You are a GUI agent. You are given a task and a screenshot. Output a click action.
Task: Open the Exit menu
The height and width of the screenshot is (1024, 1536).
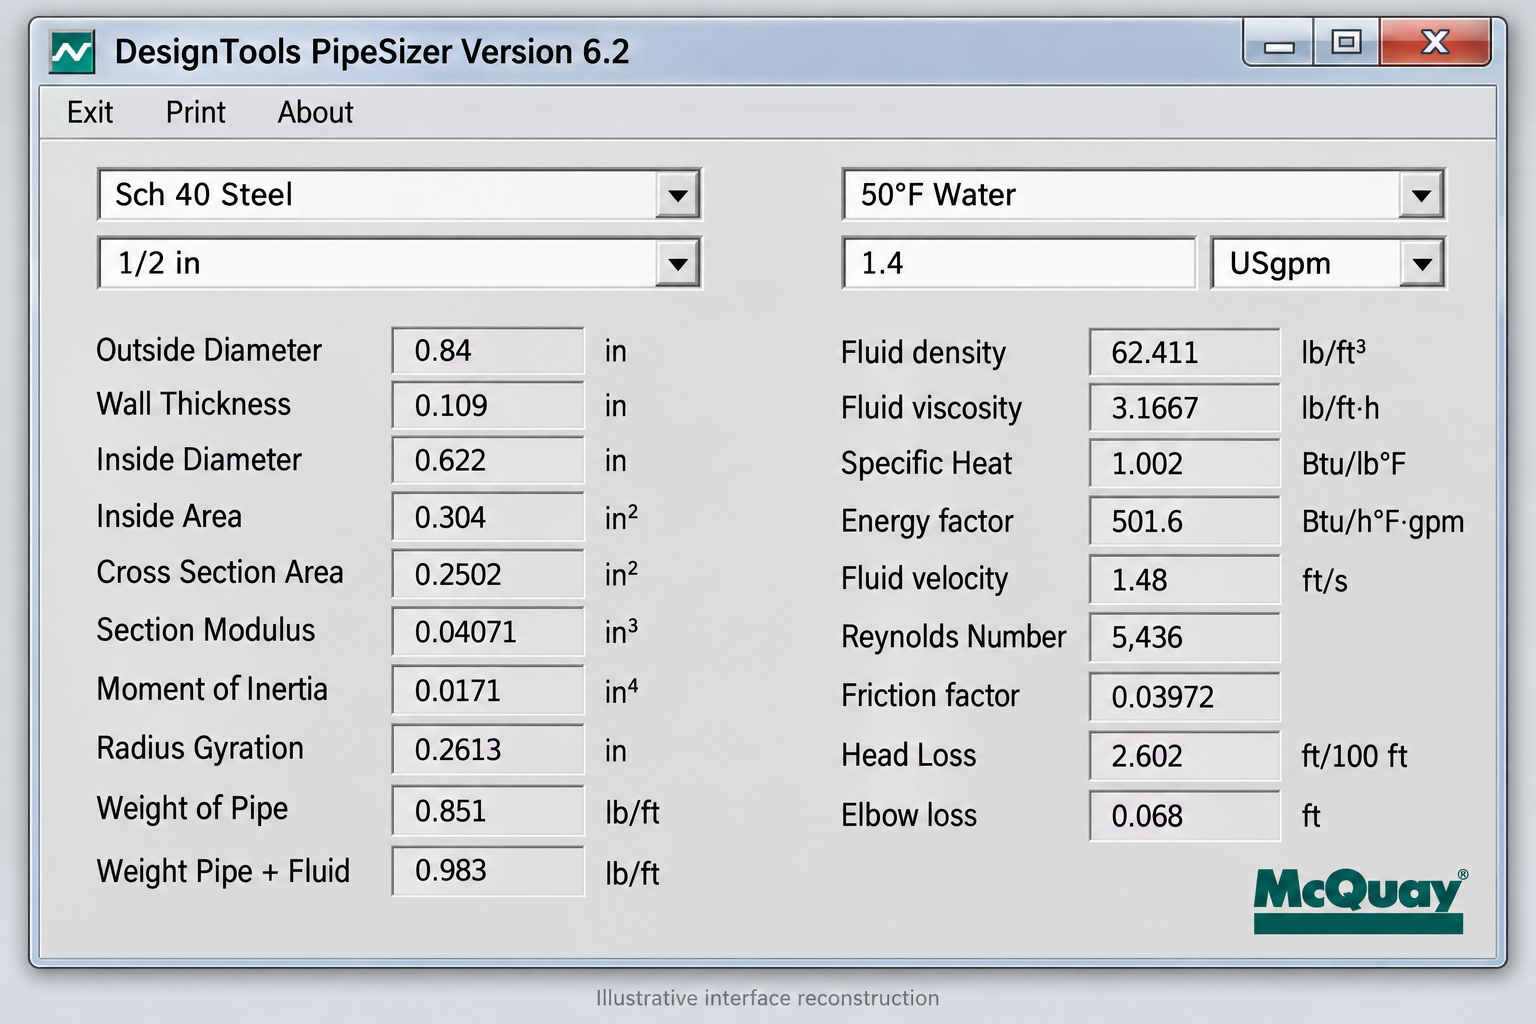point(90,112)
